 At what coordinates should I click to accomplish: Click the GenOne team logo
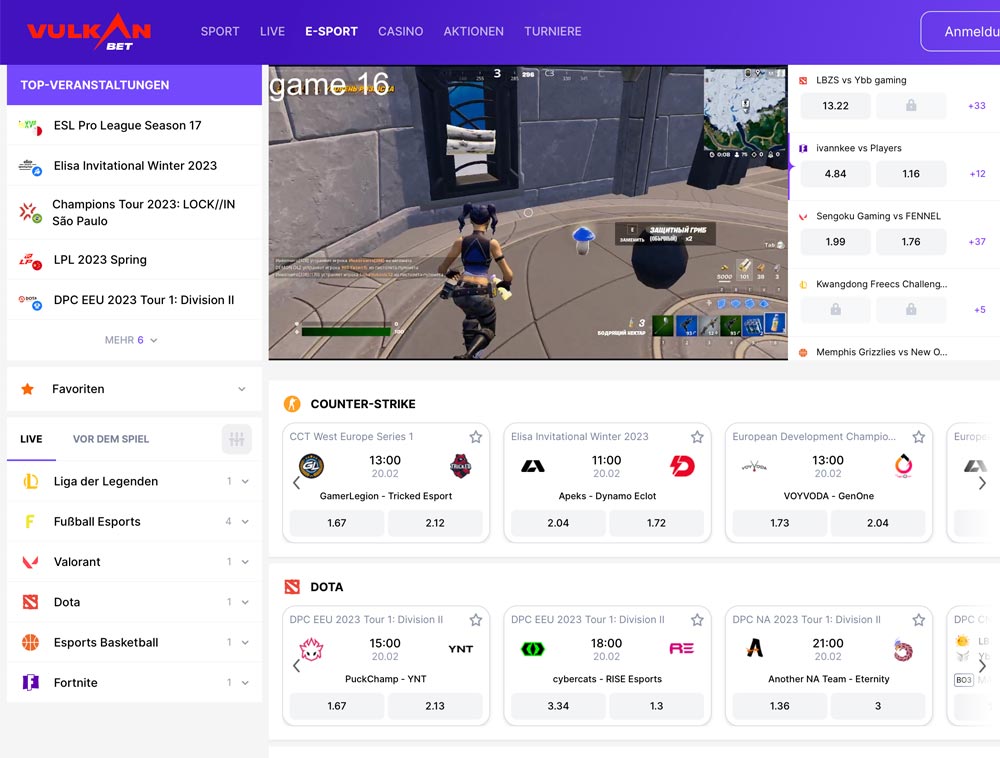pos(903,466)
